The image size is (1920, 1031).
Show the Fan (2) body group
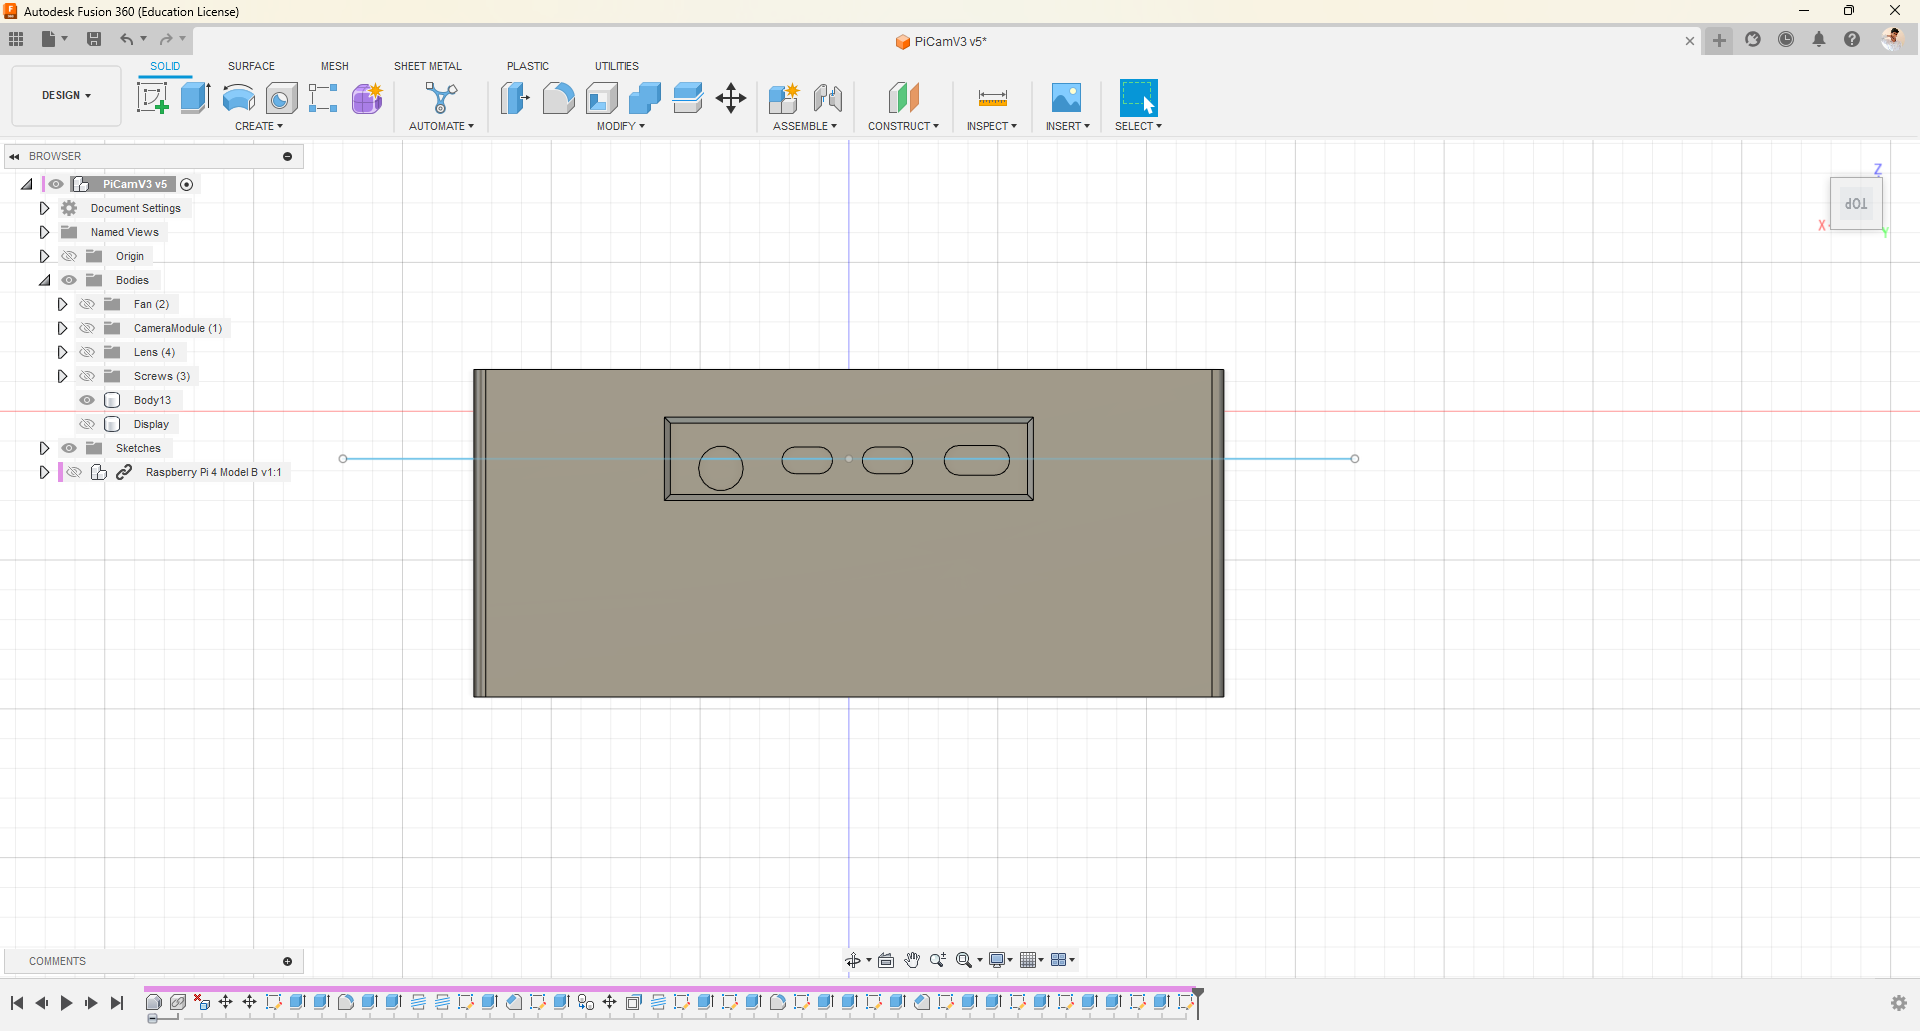click(x=87, y=304)
